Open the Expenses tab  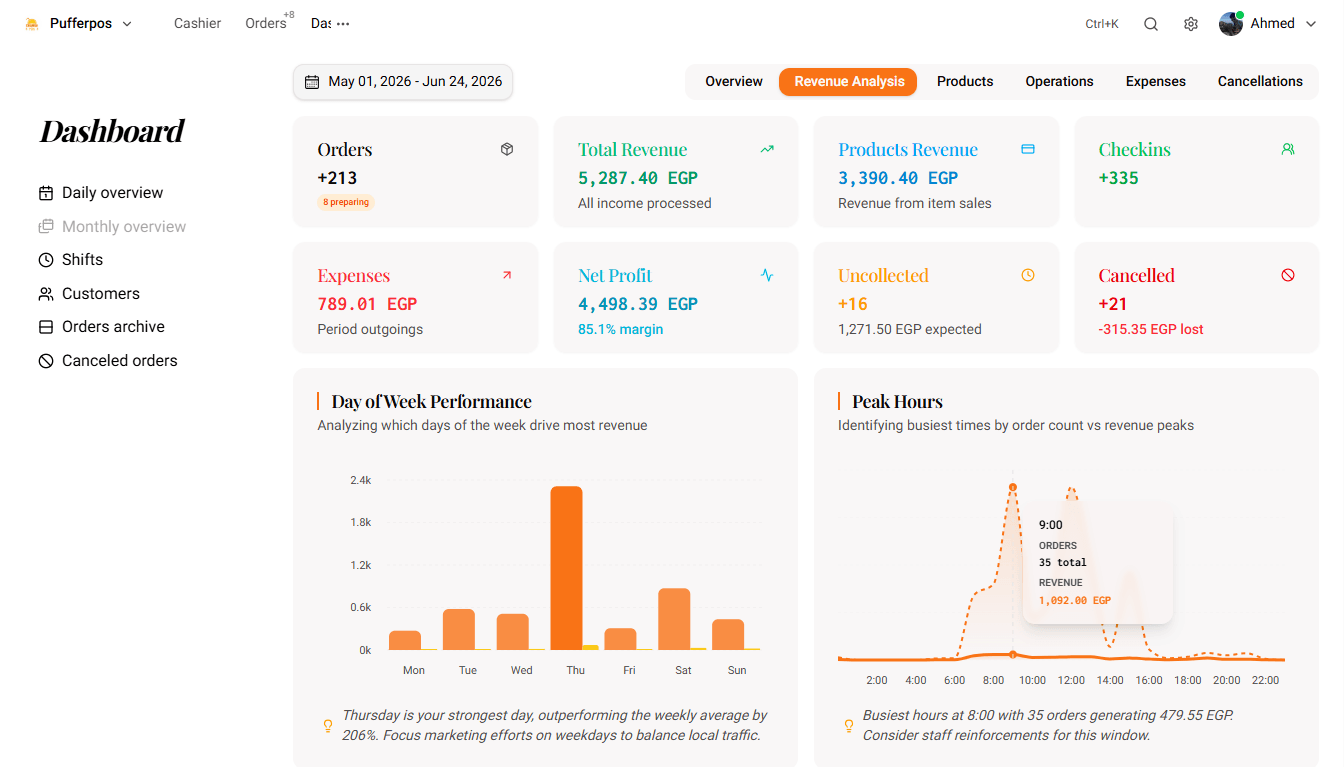coord(1156,82)
